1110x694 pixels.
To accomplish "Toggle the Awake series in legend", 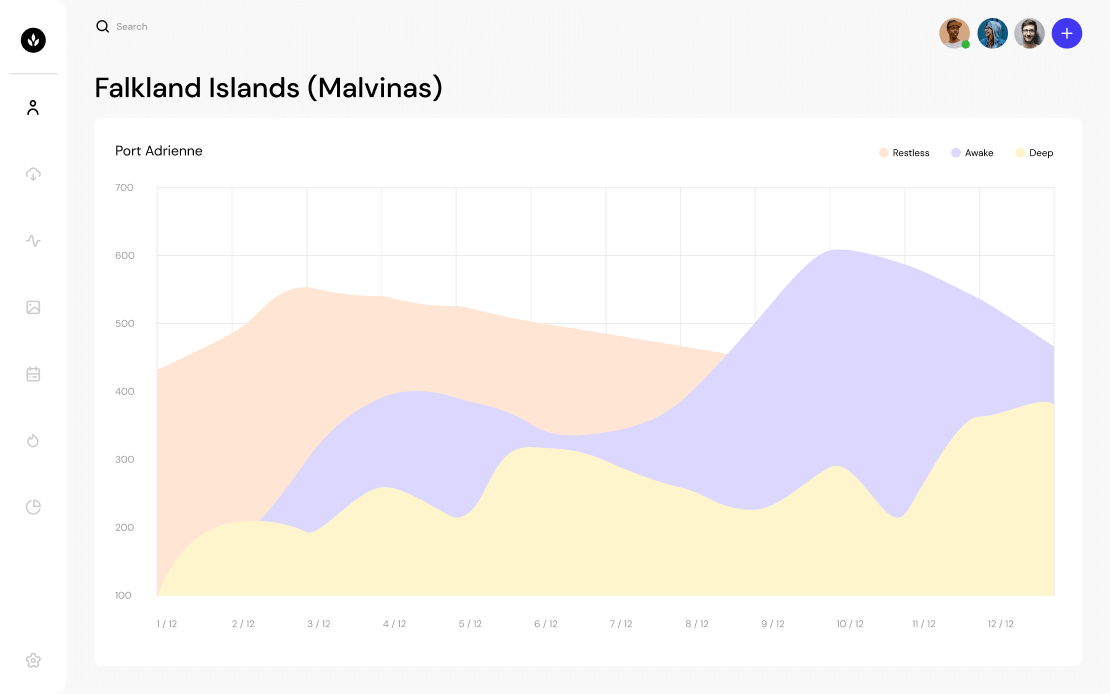I will coord(972,153).
